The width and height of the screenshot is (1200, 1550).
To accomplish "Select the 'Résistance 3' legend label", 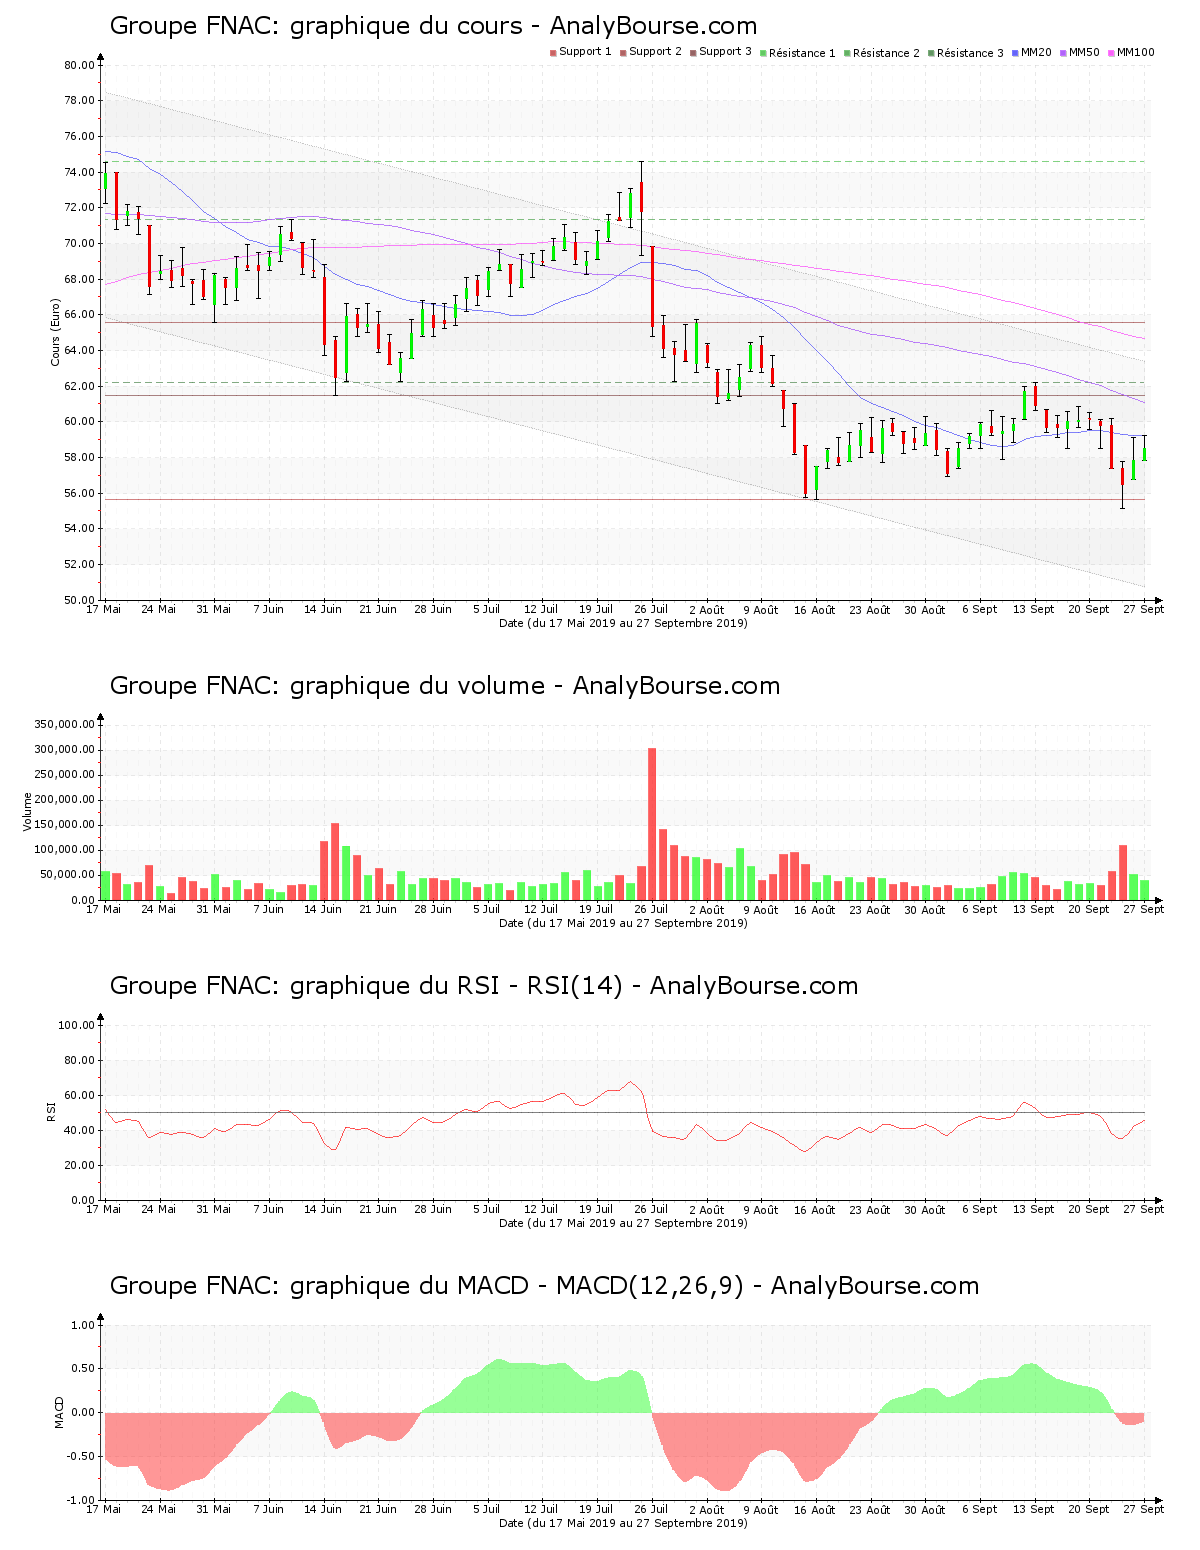I will (970, 53).
